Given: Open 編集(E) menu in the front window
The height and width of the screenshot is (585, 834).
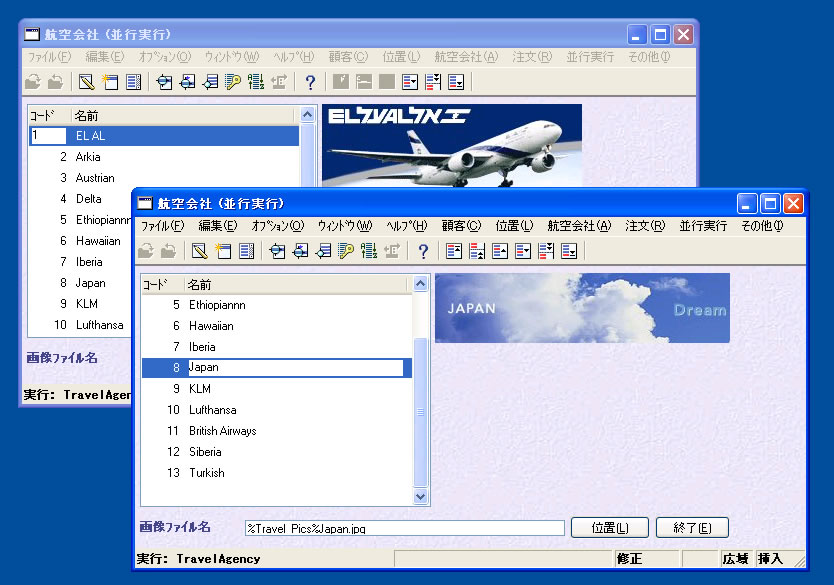Looking at the screenshot, I should (x=218, y=226).
